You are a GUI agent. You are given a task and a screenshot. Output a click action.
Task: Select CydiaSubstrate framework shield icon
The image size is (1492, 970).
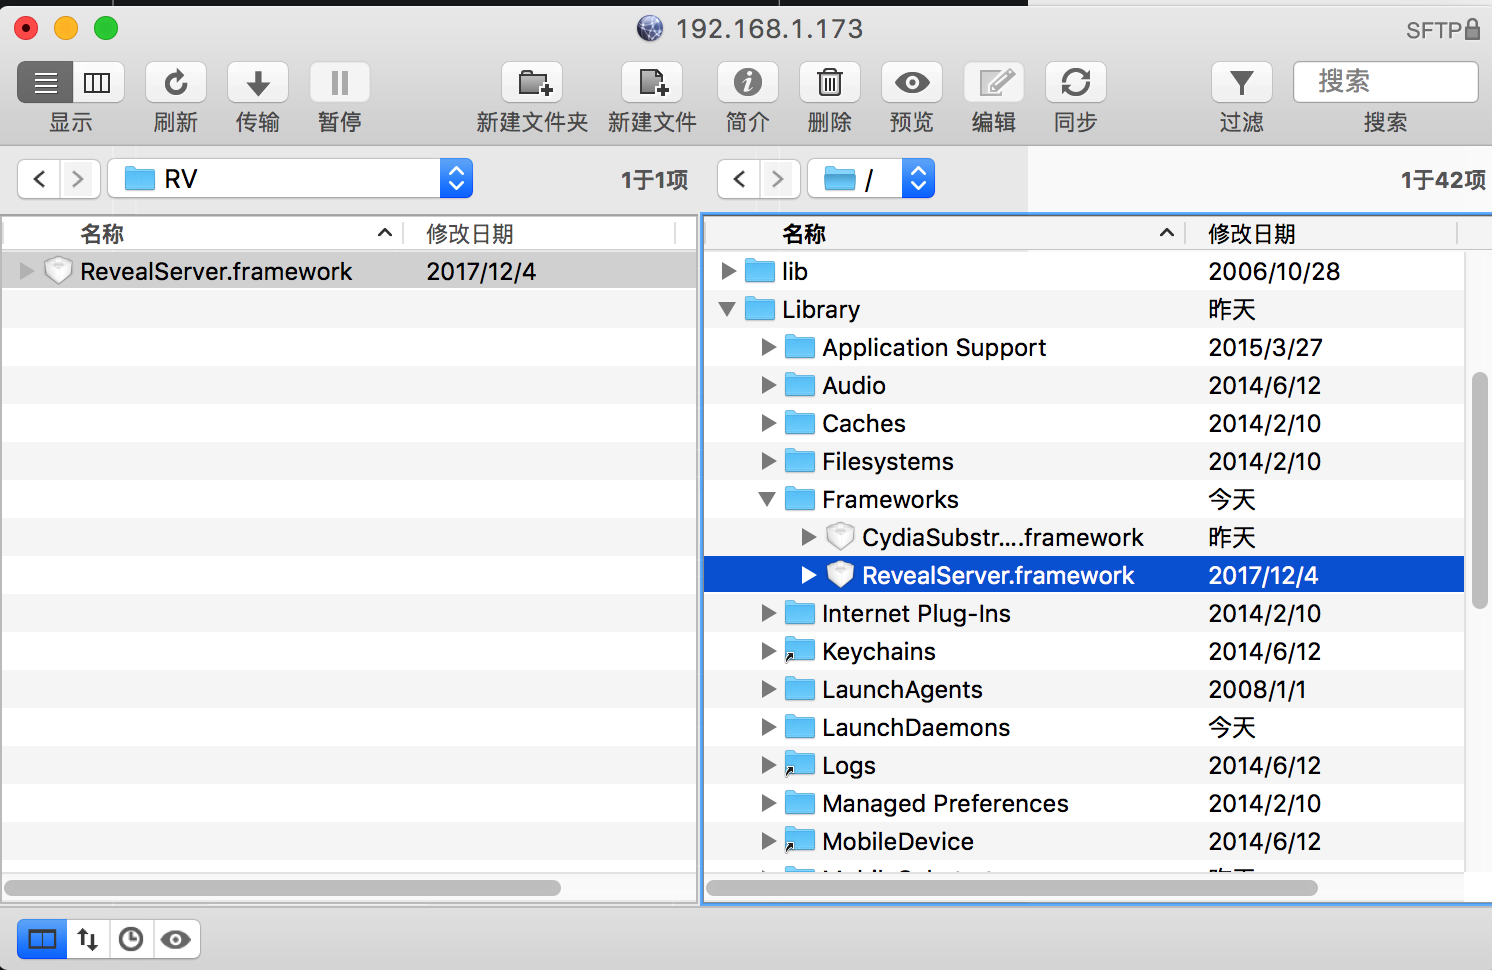click(x=840, y=537)
